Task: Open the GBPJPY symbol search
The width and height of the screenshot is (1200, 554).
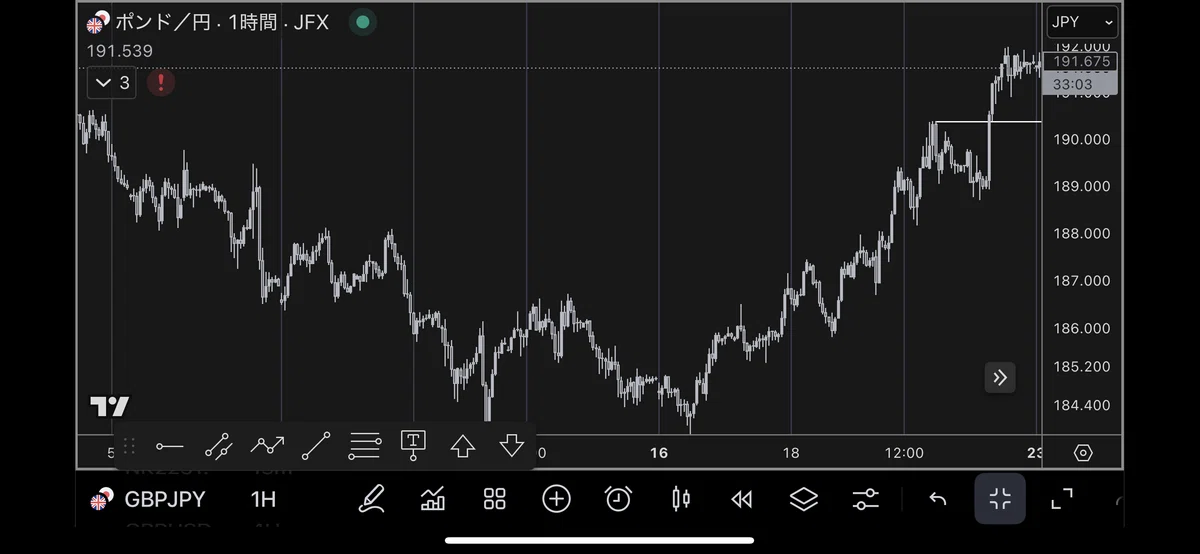Action: (x=152, y=499)
